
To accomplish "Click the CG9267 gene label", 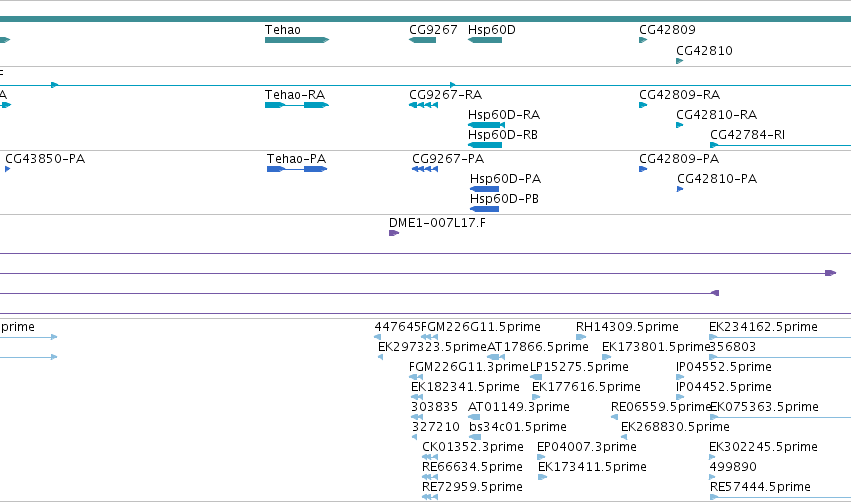I will tap(433, 29).
